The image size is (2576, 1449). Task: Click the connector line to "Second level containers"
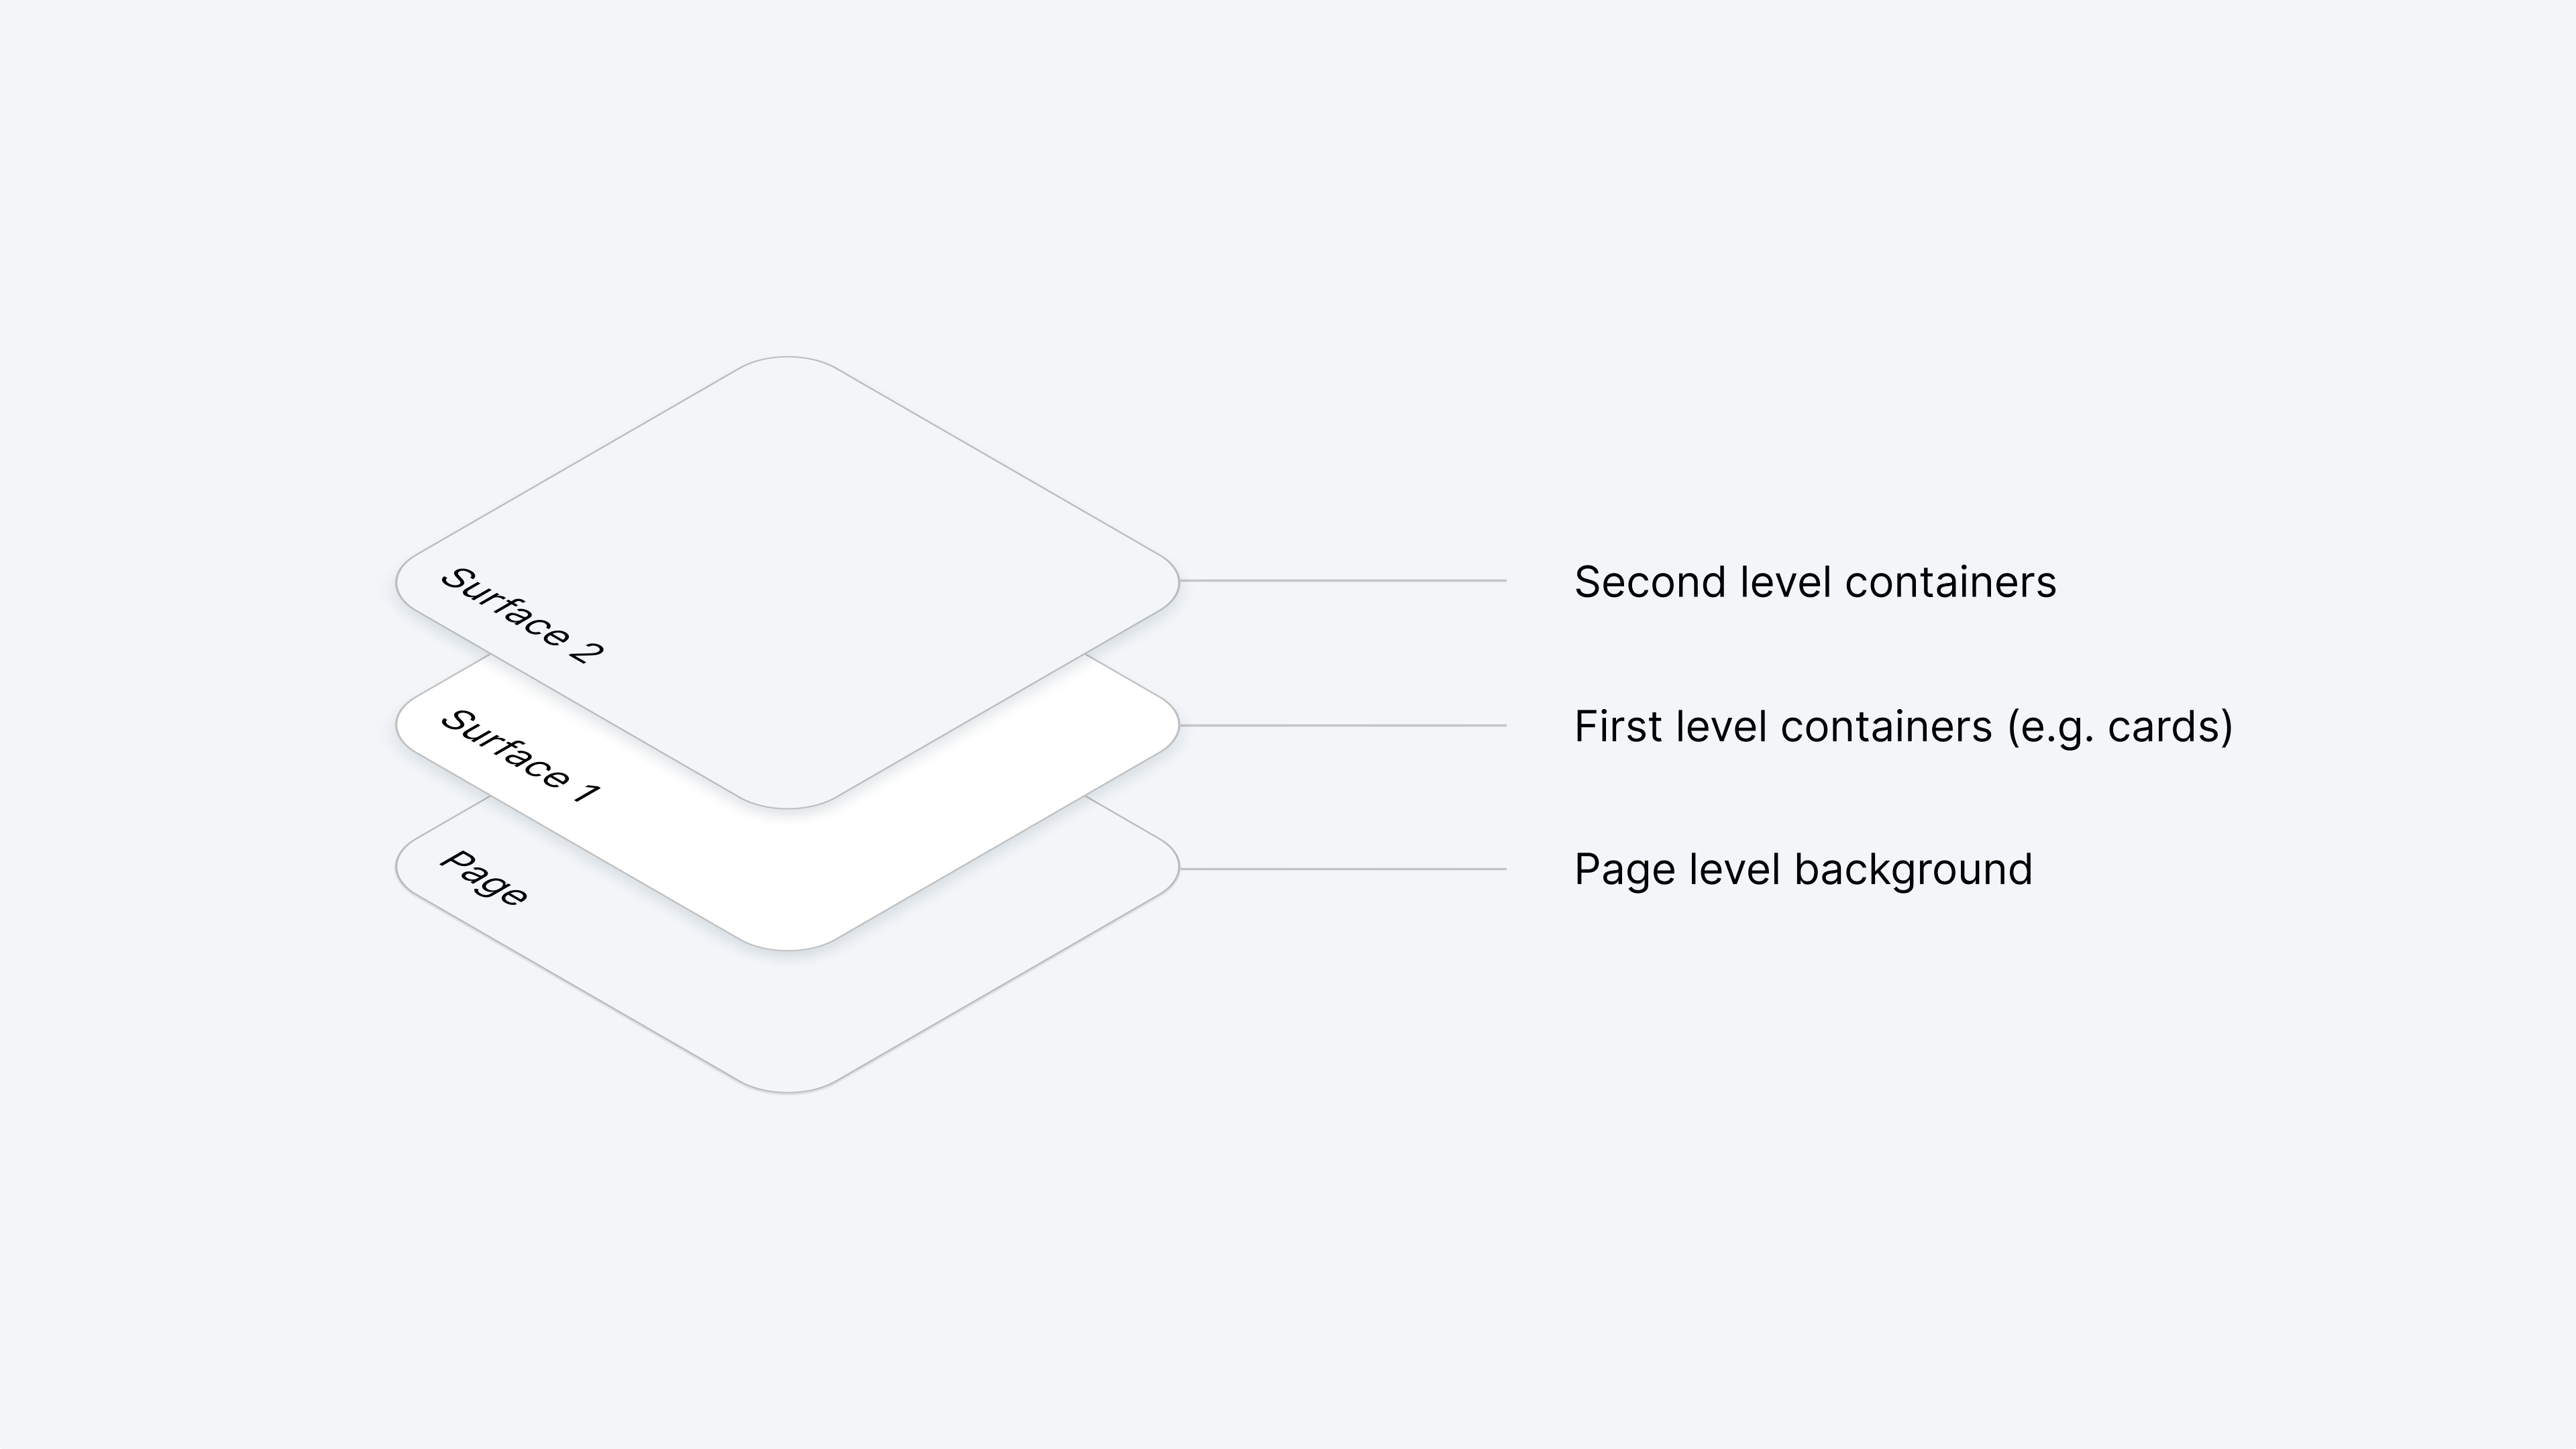[1342, 580]
